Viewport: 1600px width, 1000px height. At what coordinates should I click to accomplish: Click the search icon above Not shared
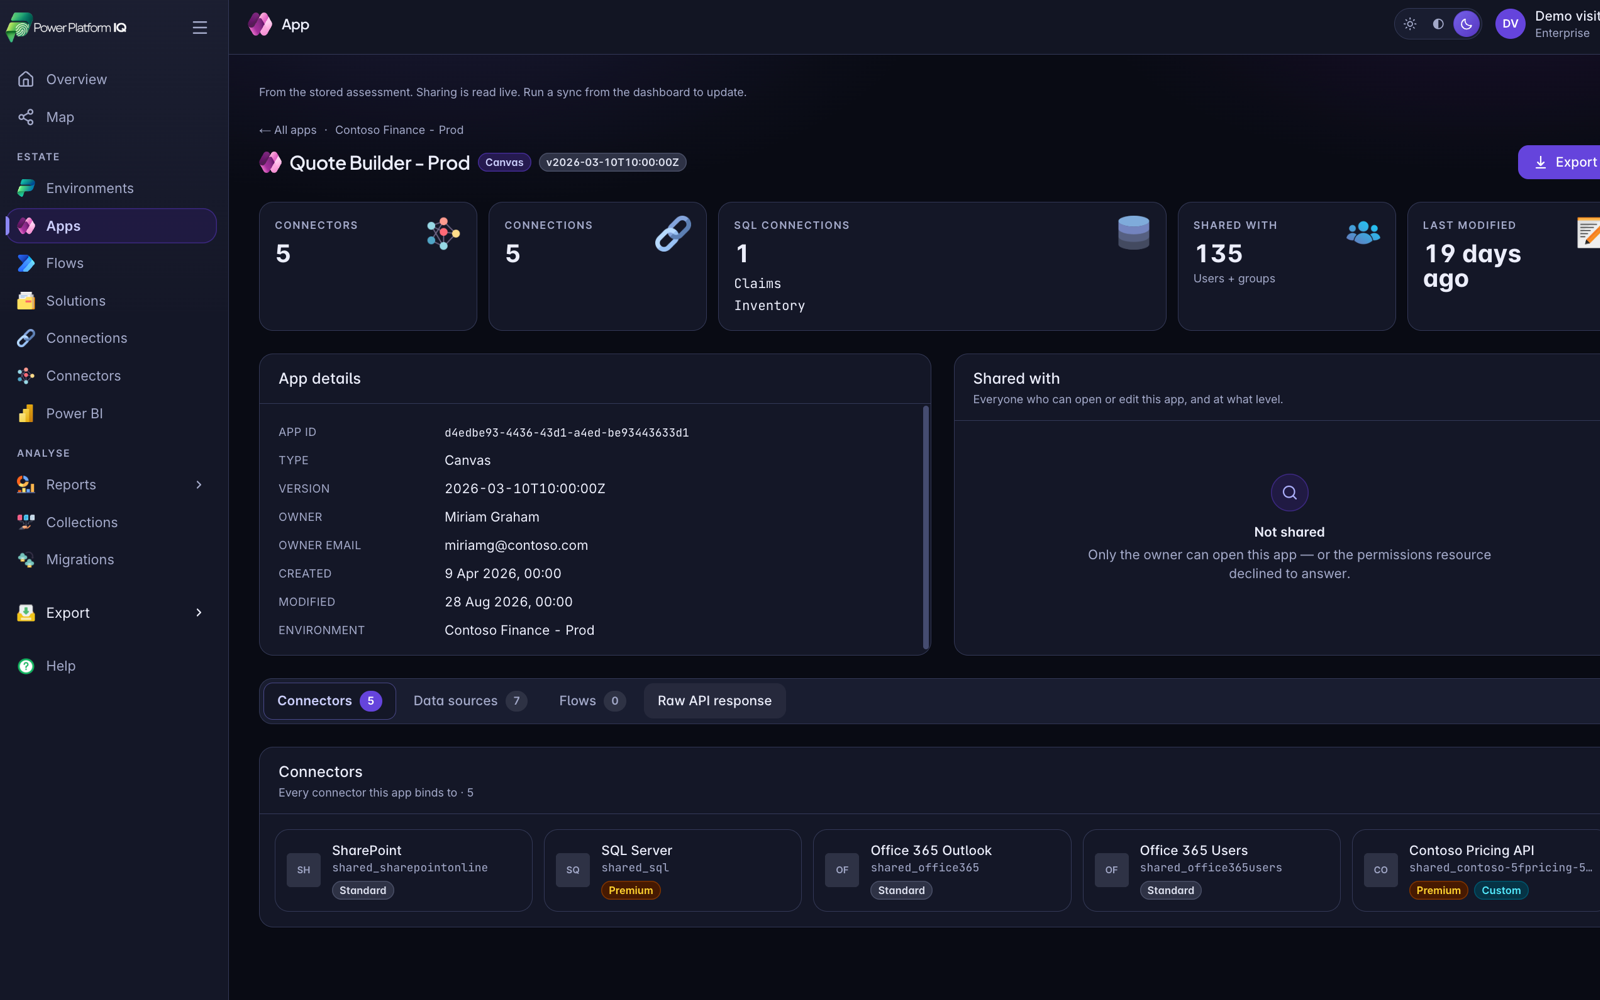pos(1289,492)
